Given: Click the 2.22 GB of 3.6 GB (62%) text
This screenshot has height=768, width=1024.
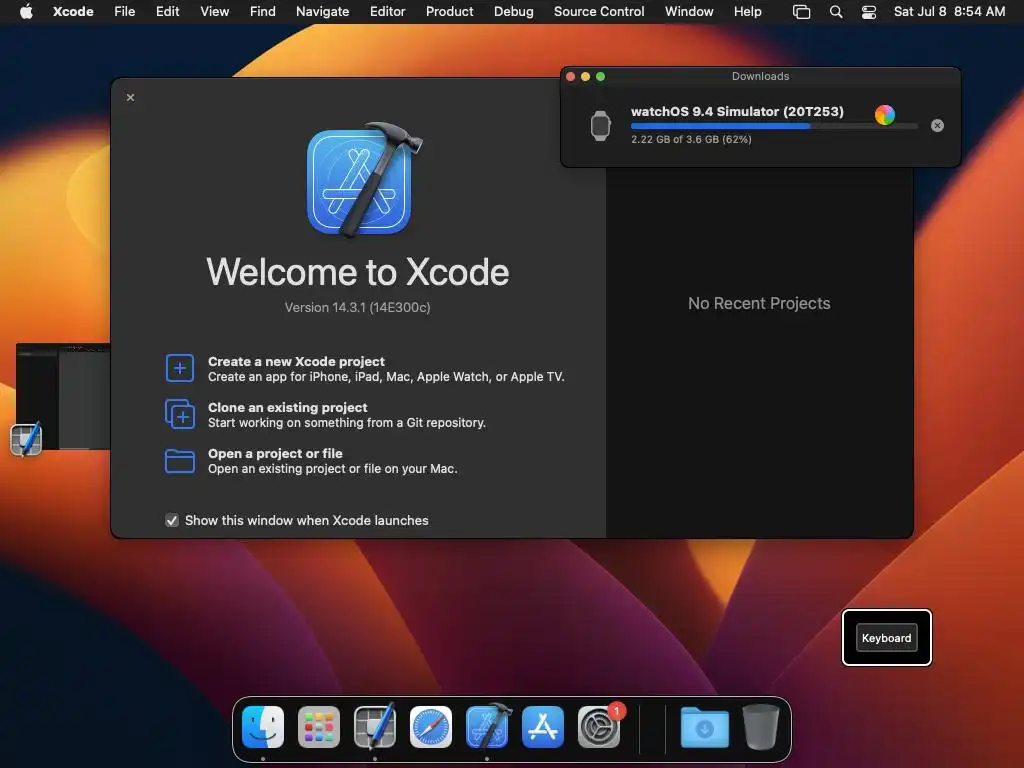Looking at the screenshot, I should click(691, 139).
